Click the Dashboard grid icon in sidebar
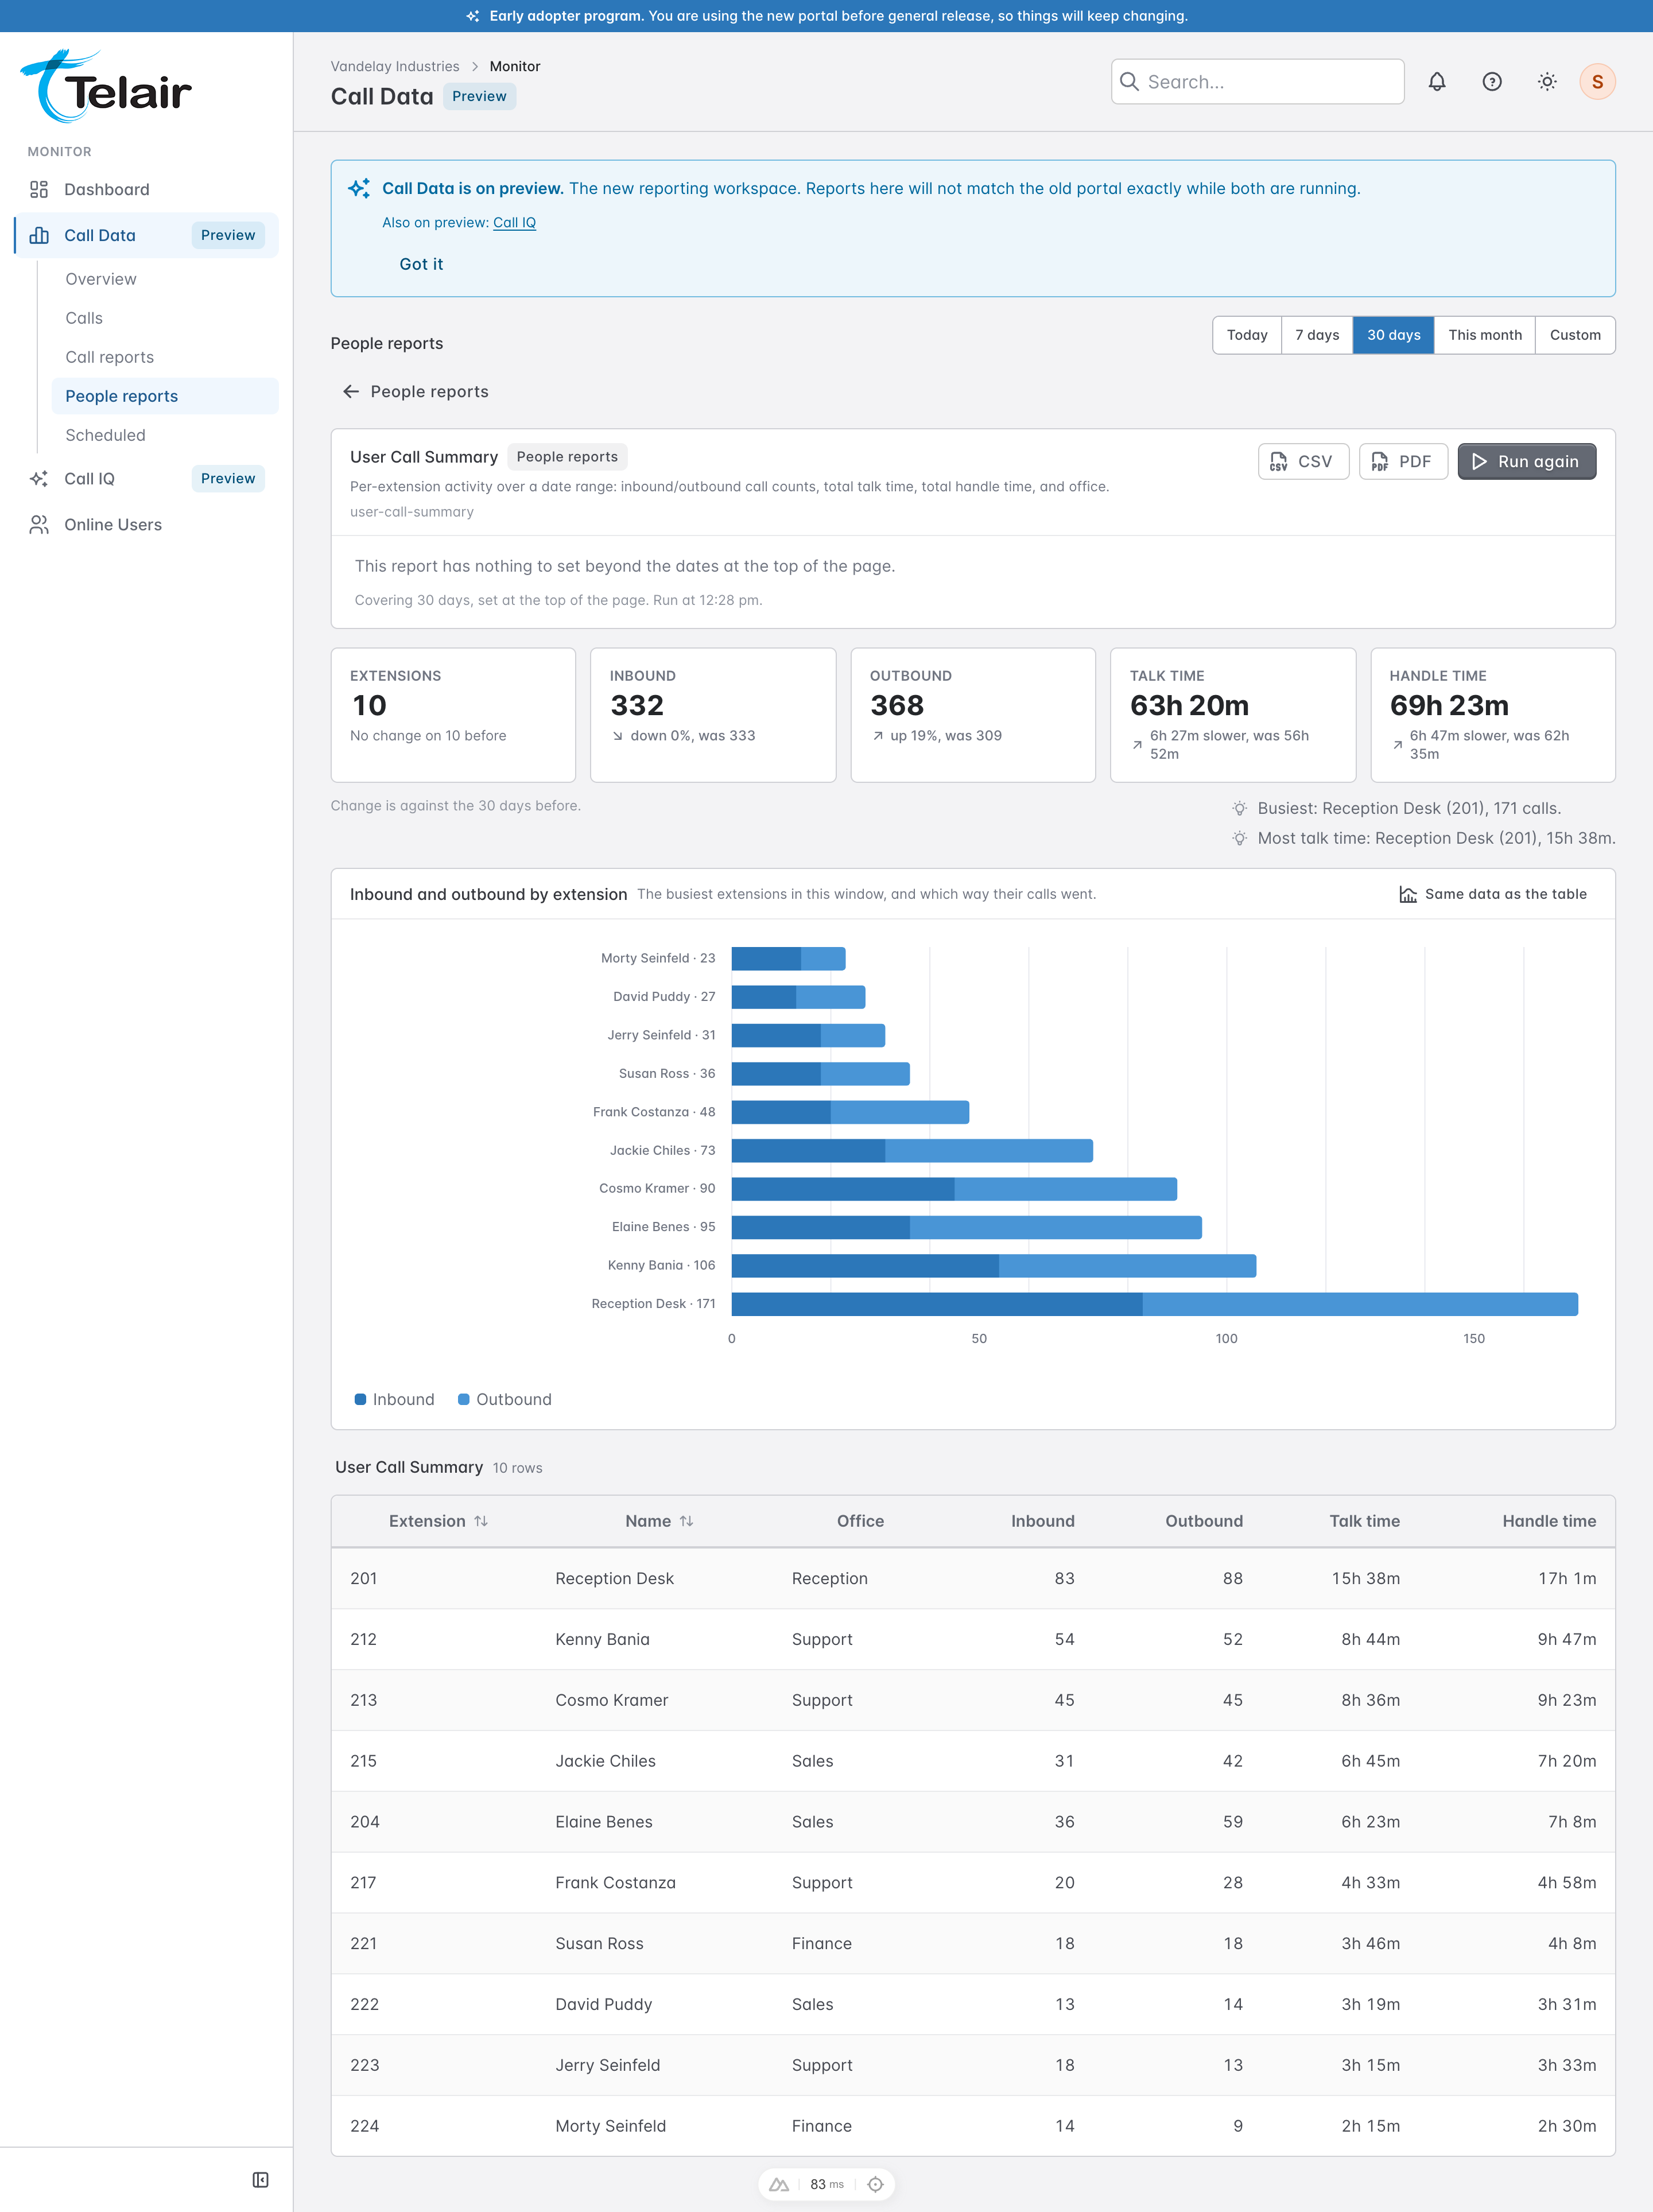 coord(39,190)
